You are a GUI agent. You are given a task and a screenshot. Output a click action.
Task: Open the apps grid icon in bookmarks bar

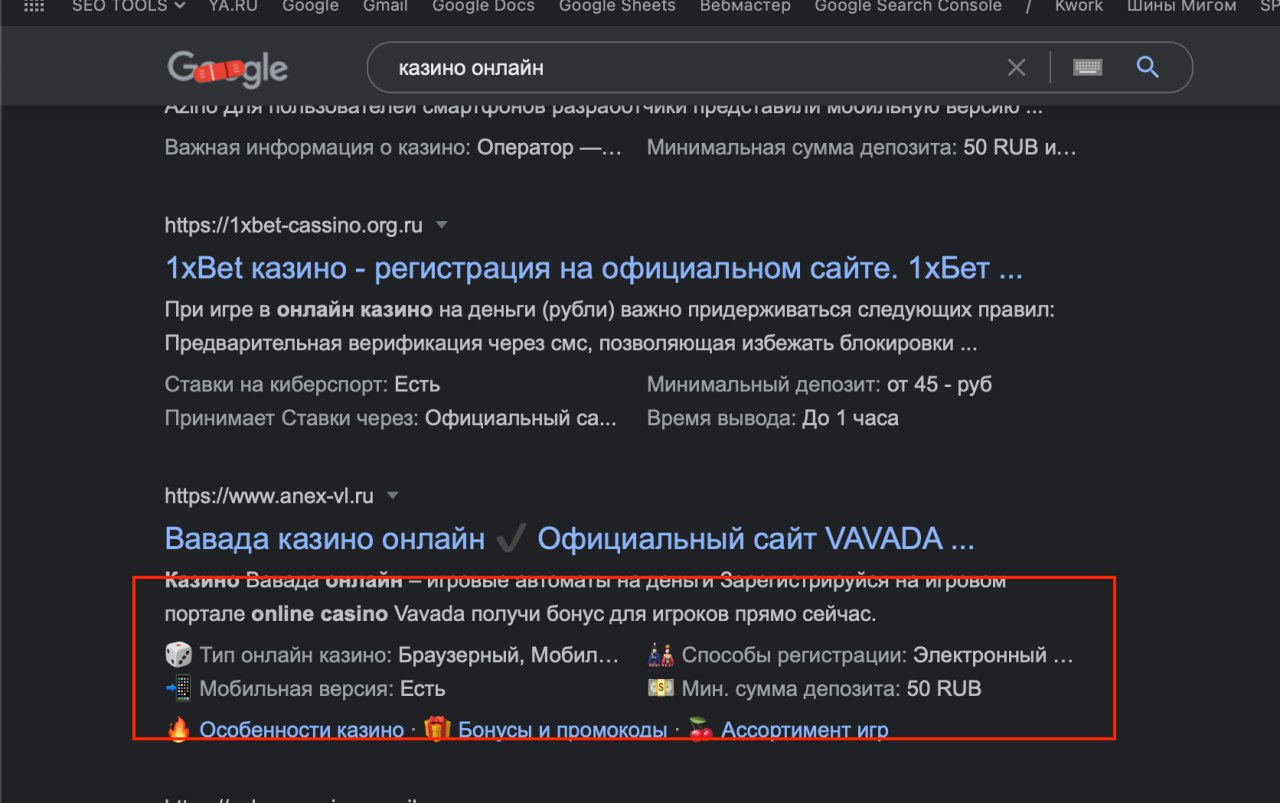coord(34,5)
